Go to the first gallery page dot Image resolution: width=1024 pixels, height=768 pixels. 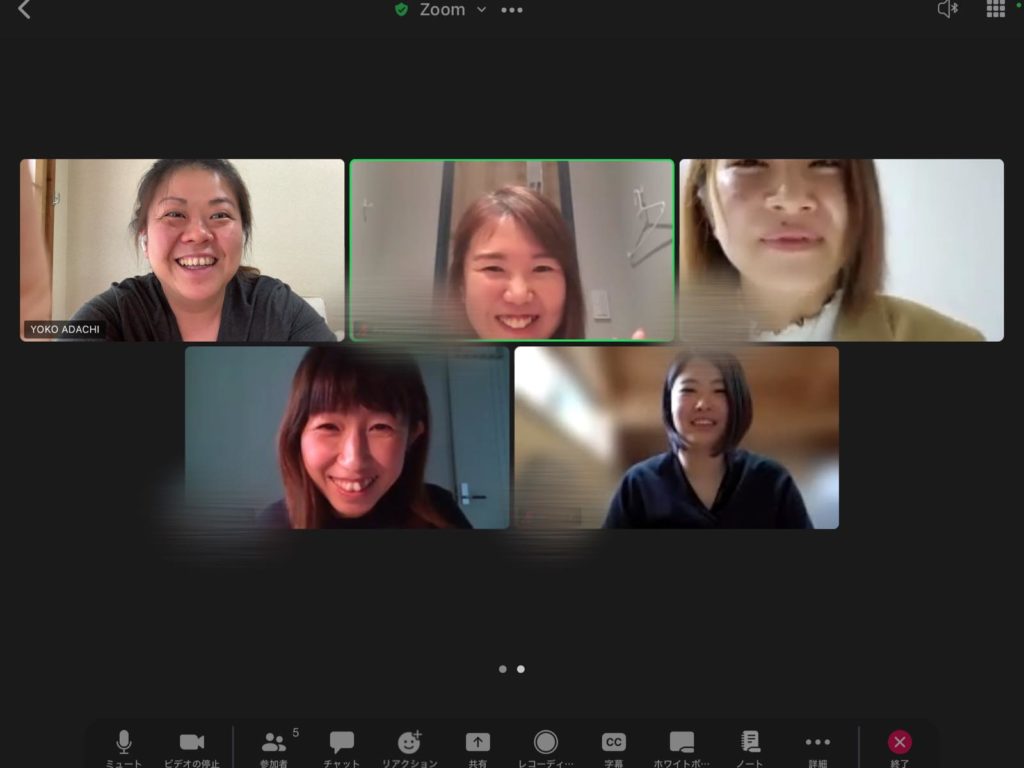coord(503,669)
